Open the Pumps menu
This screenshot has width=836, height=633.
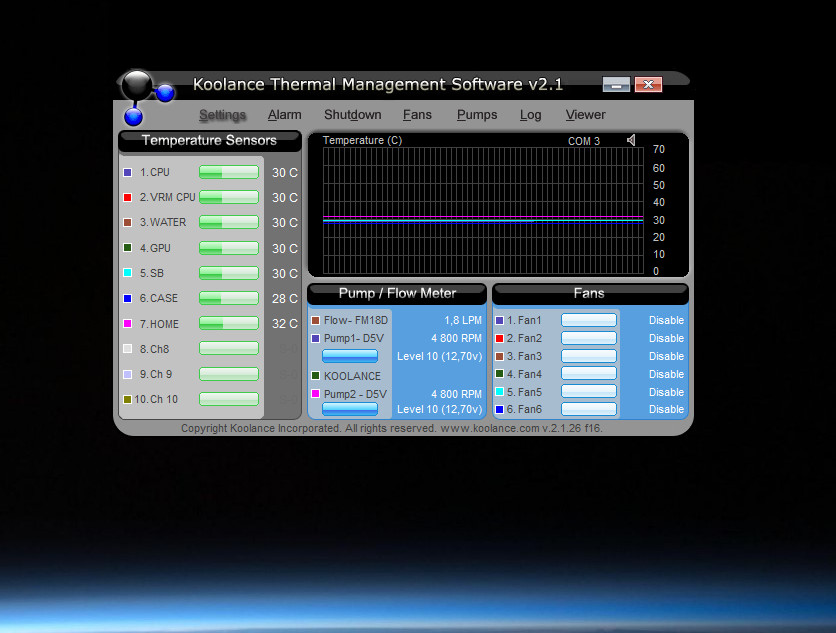477,115
